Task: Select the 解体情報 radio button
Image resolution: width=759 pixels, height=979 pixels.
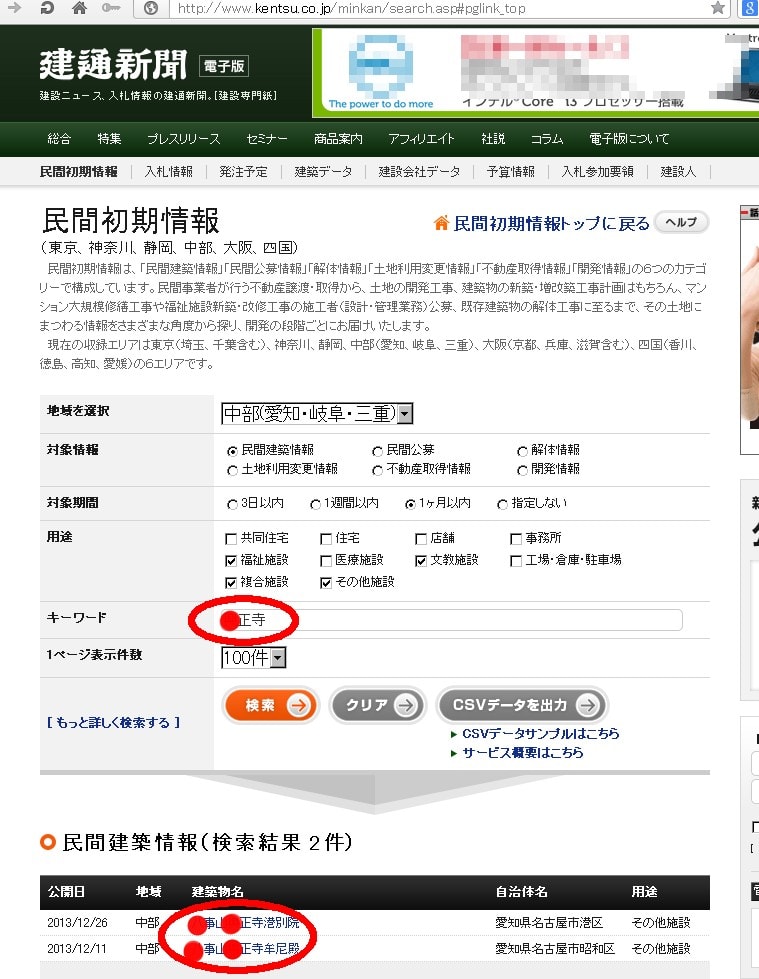Action: coord(523,451)
